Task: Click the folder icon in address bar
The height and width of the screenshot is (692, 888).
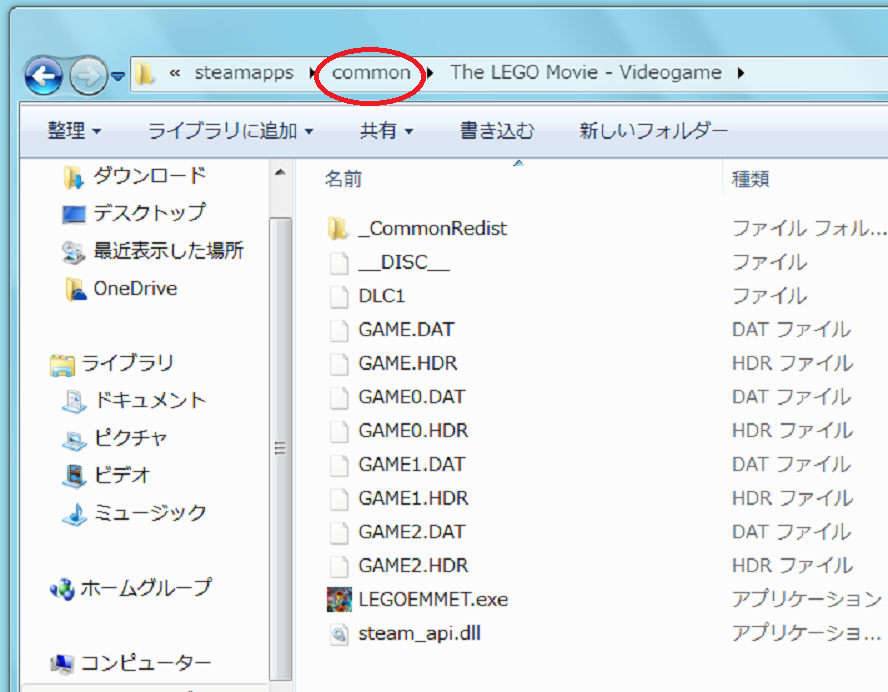Action: click(x=144, y=73)
